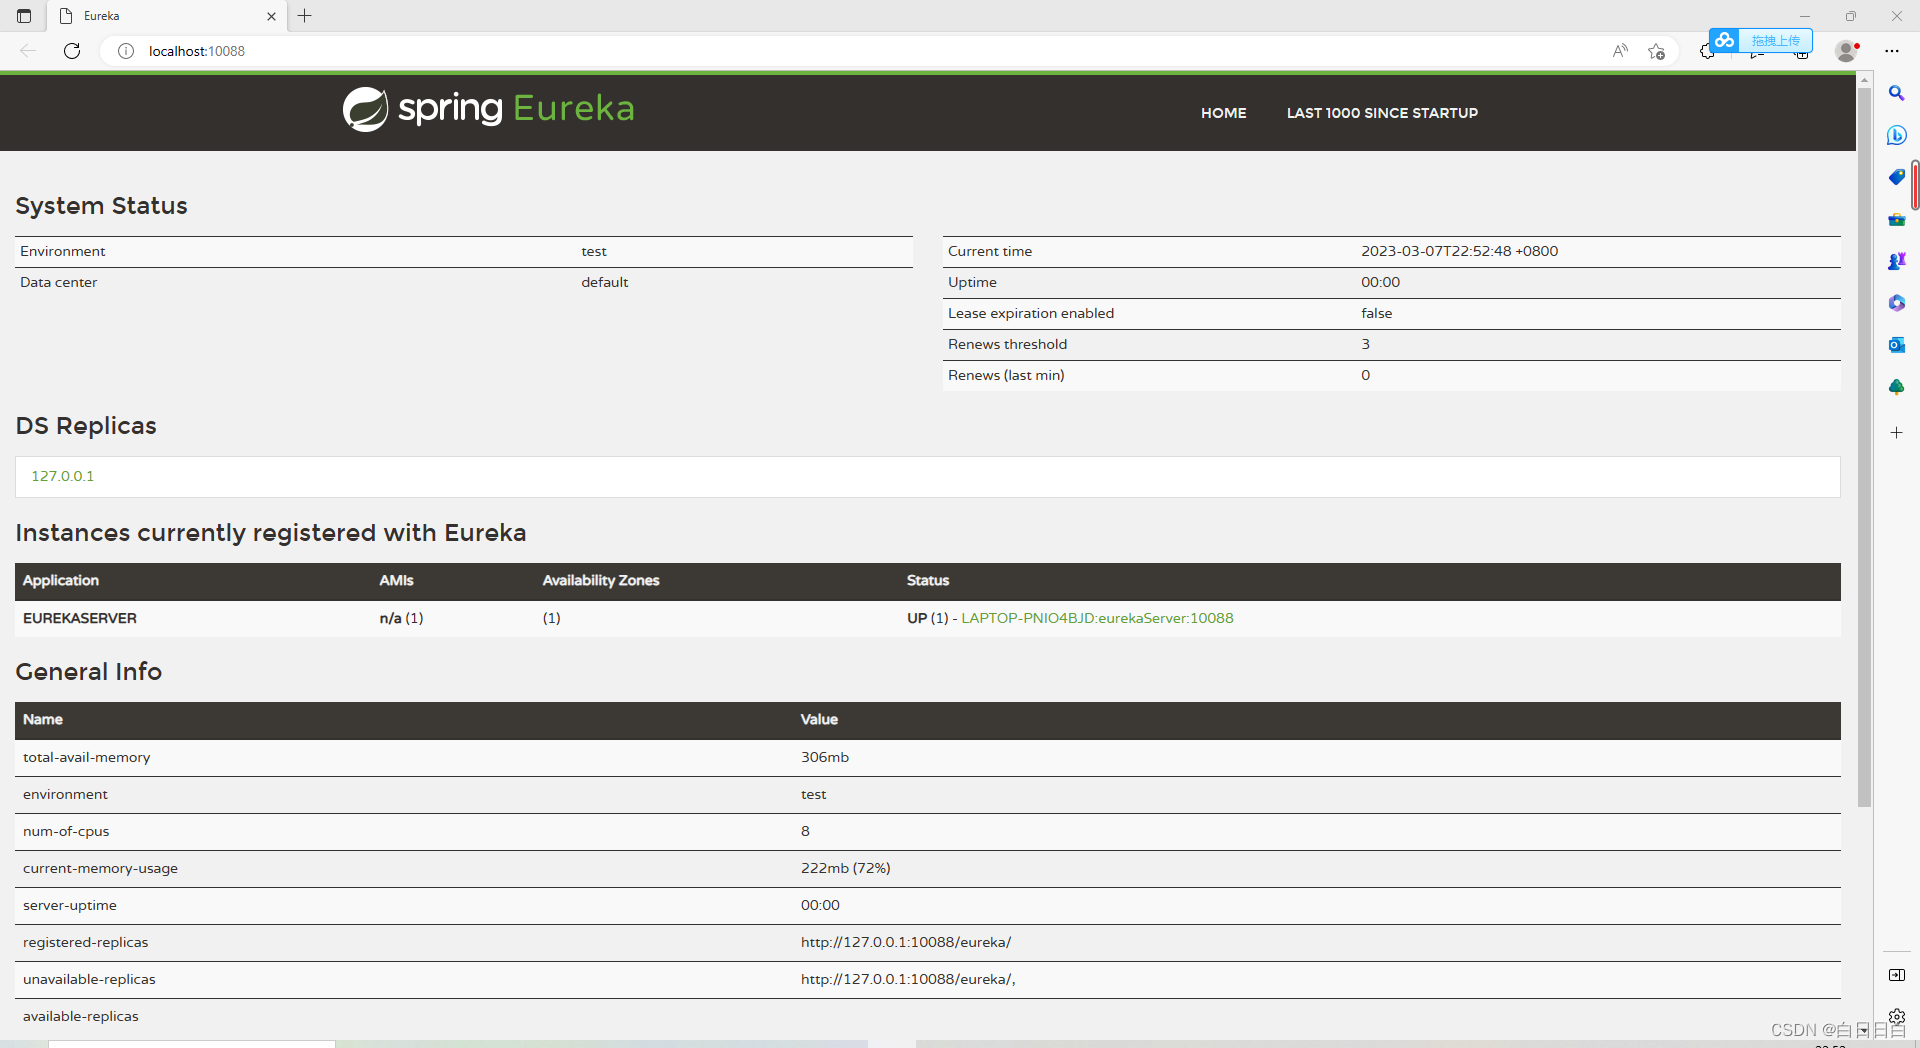Image resolution: width=1920 pixels, height=1048 pixels.
Task: Open Outlook in sidebar
Action: [x=1896, y=345]
